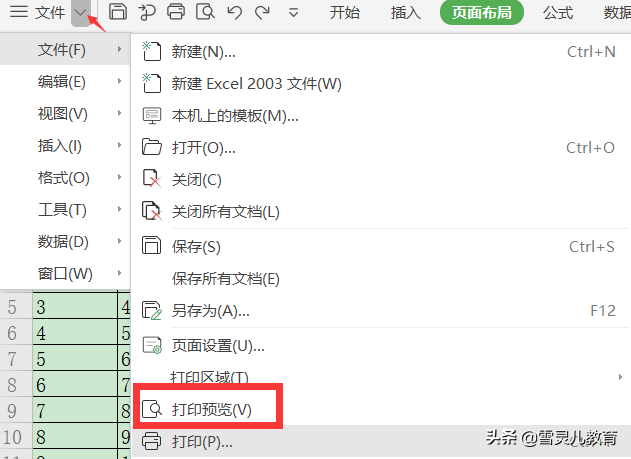Choose 新建 Excel 2003 文件(W)
The image size is (631, 459).
(x=380, y=84)
